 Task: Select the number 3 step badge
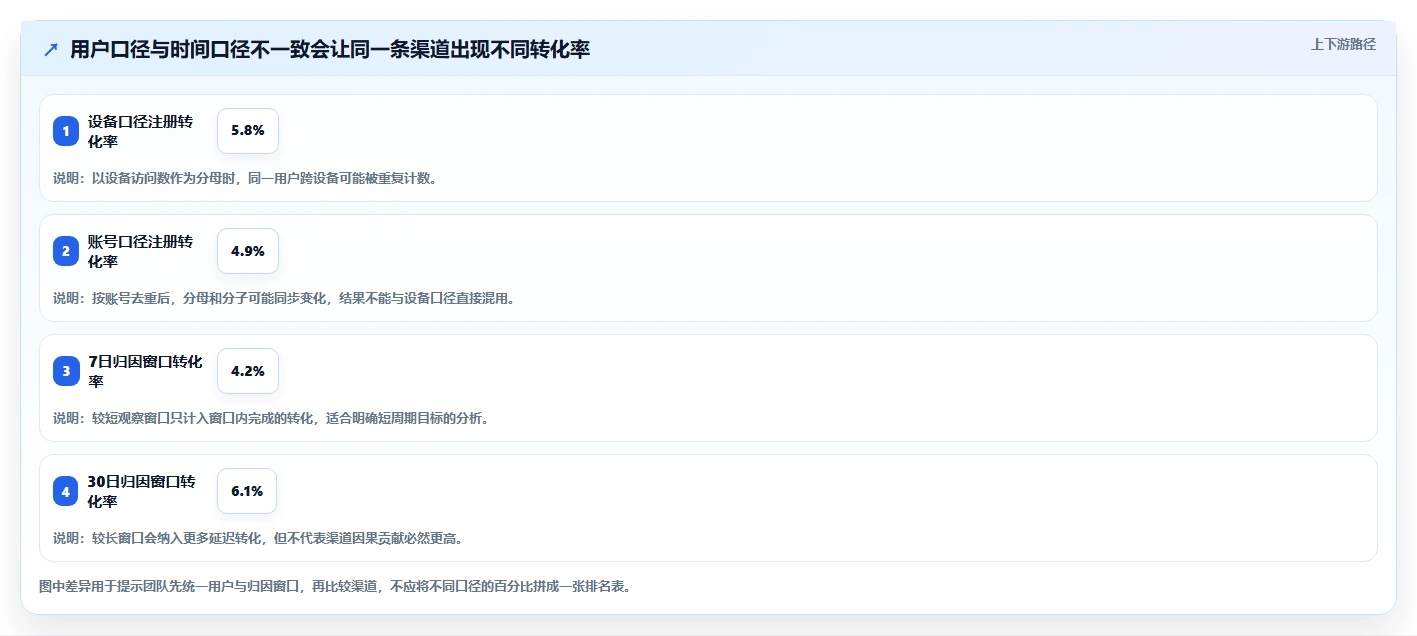pos(66,371)
